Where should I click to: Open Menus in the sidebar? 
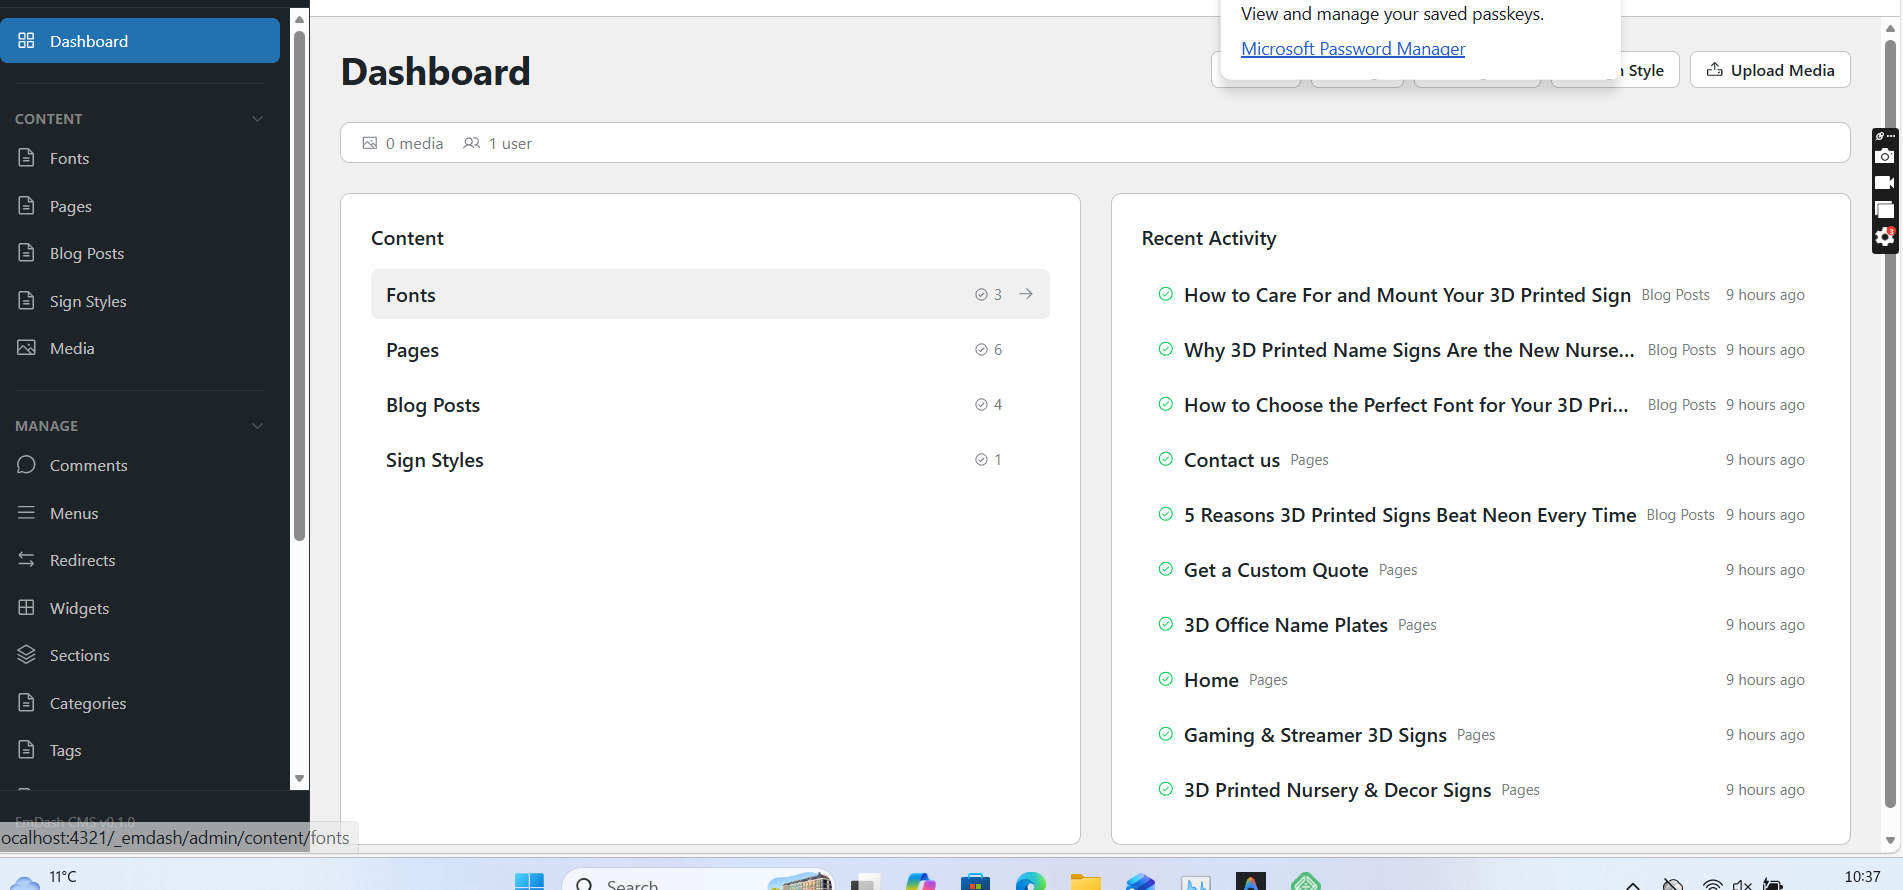[74, 513]
